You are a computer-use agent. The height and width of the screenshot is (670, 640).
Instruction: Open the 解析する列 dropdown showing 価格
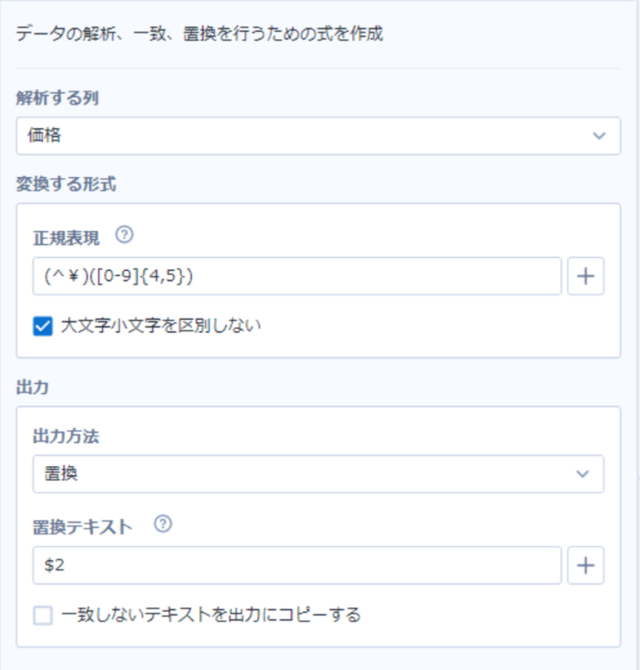(x=318, y=136)
